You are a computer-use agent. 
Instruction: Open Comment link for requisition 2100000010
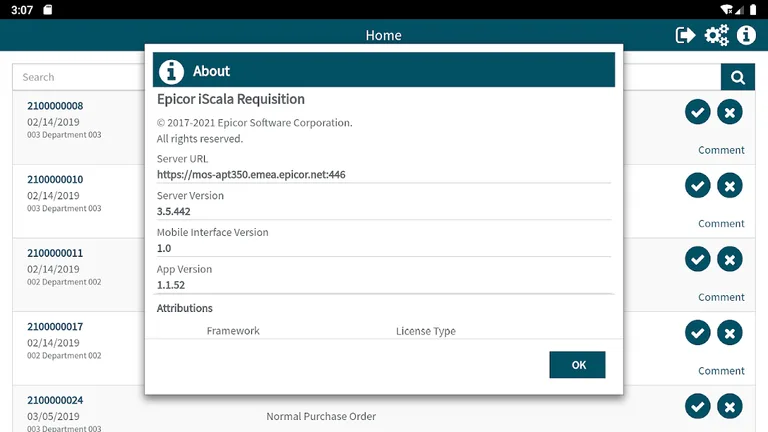721,224
